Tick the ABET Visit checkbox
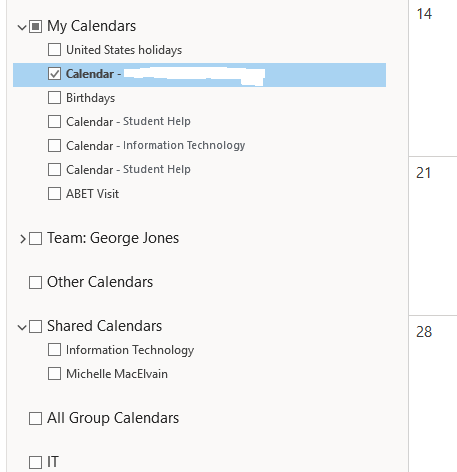This screenshot has width=457, height=472. tap(54, 193)
